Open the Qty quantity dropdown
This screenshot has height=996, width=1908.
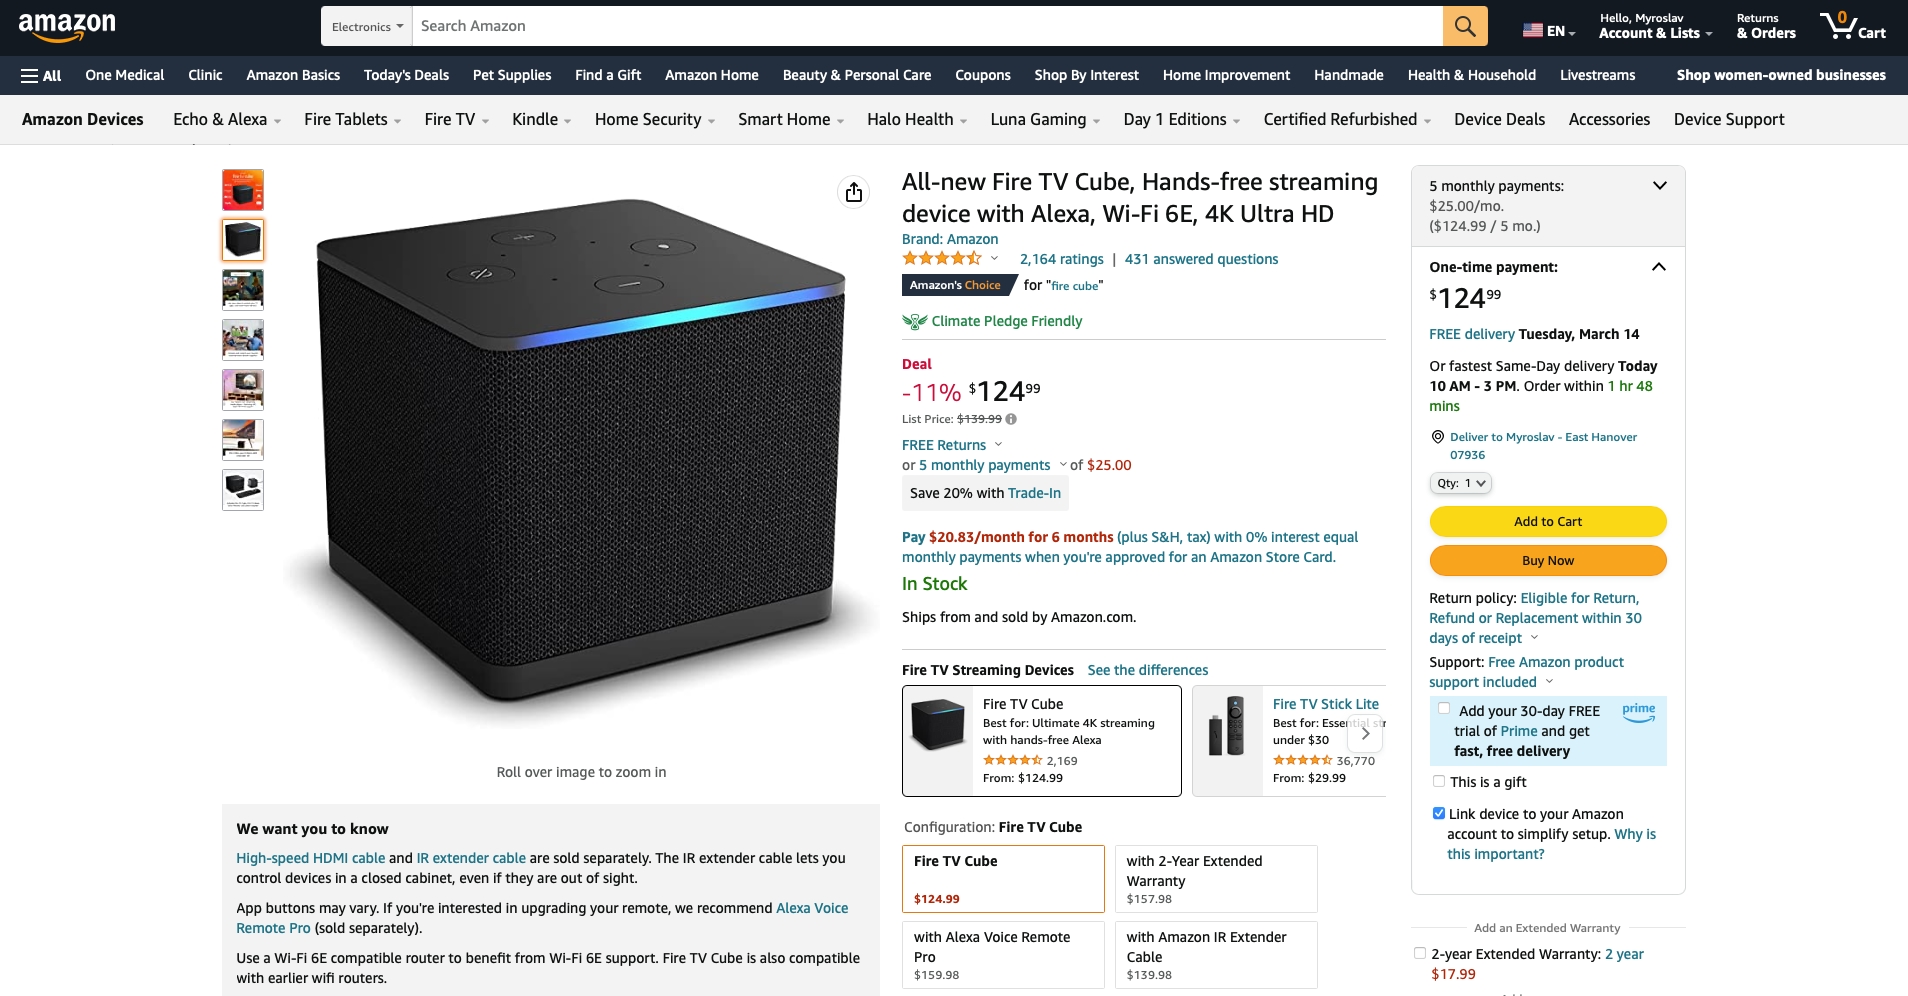tap(1460, 483)
